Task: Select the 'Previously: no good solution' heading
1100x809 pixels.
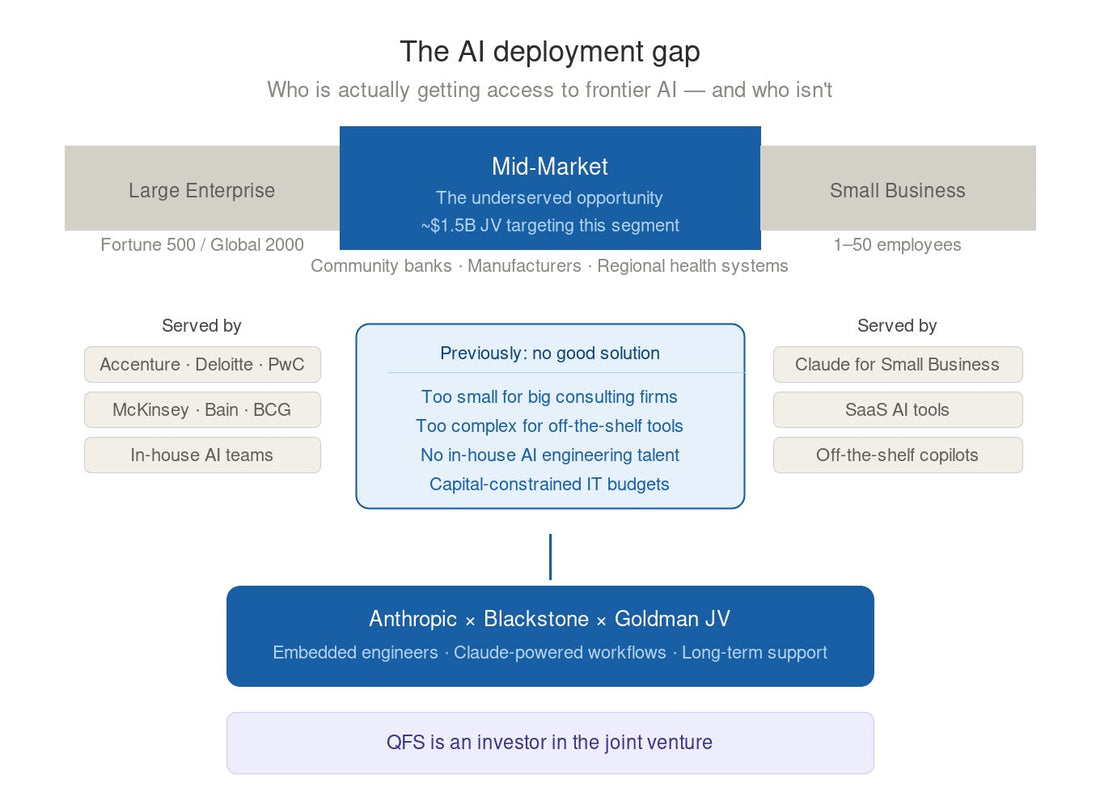Action: click(550, 353)
